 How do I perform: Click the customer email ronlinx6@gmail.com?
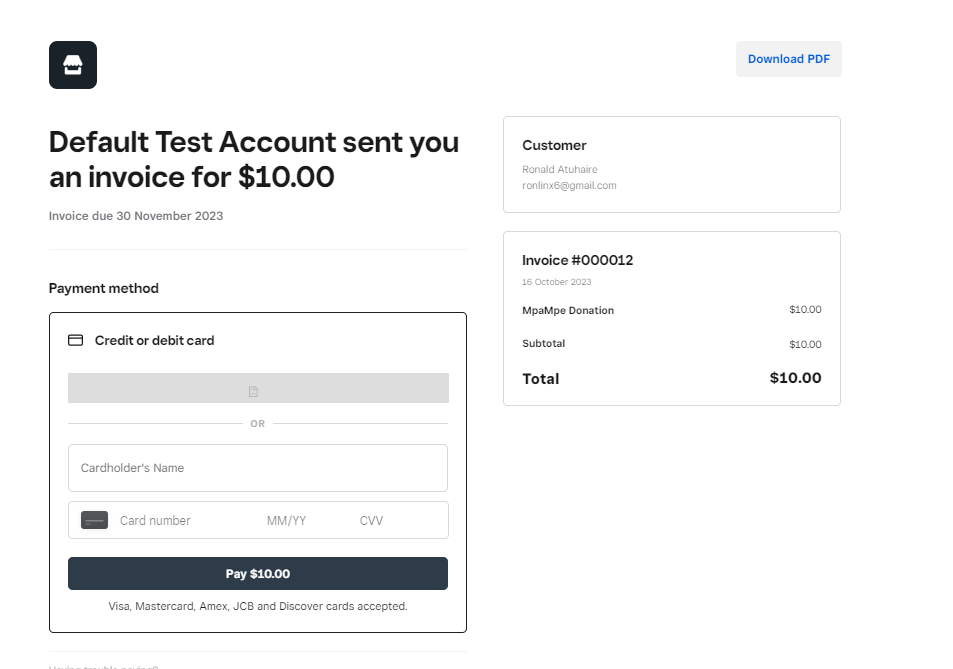coord(569,186)
